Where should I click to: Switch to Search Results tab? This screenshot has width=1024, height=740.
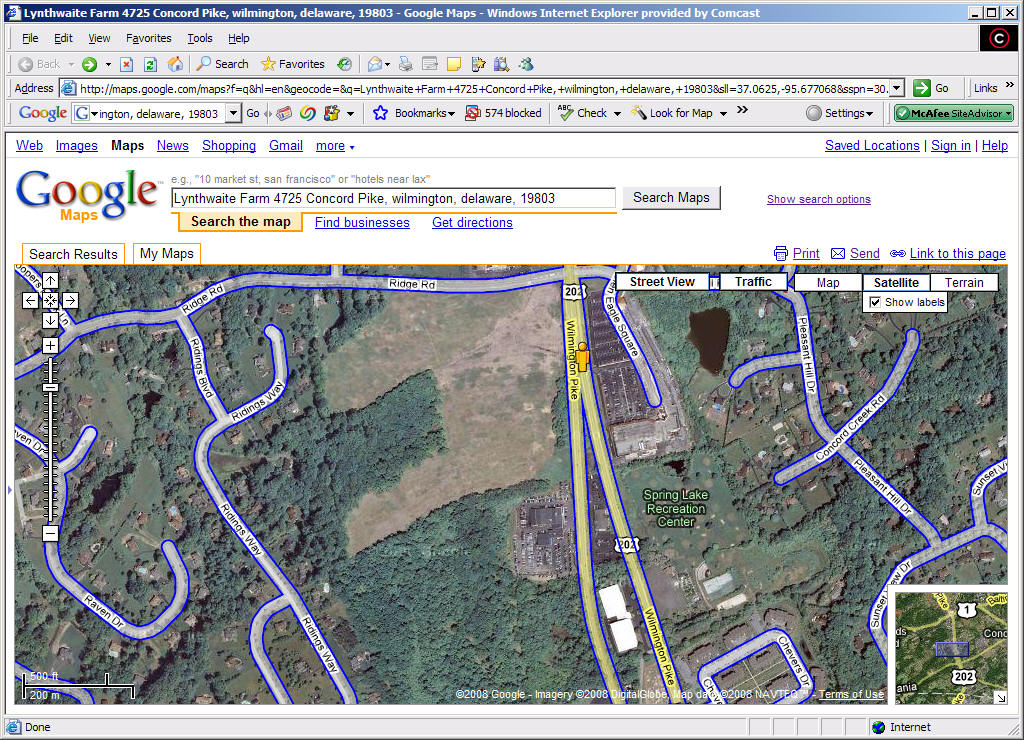coord(73,254)
